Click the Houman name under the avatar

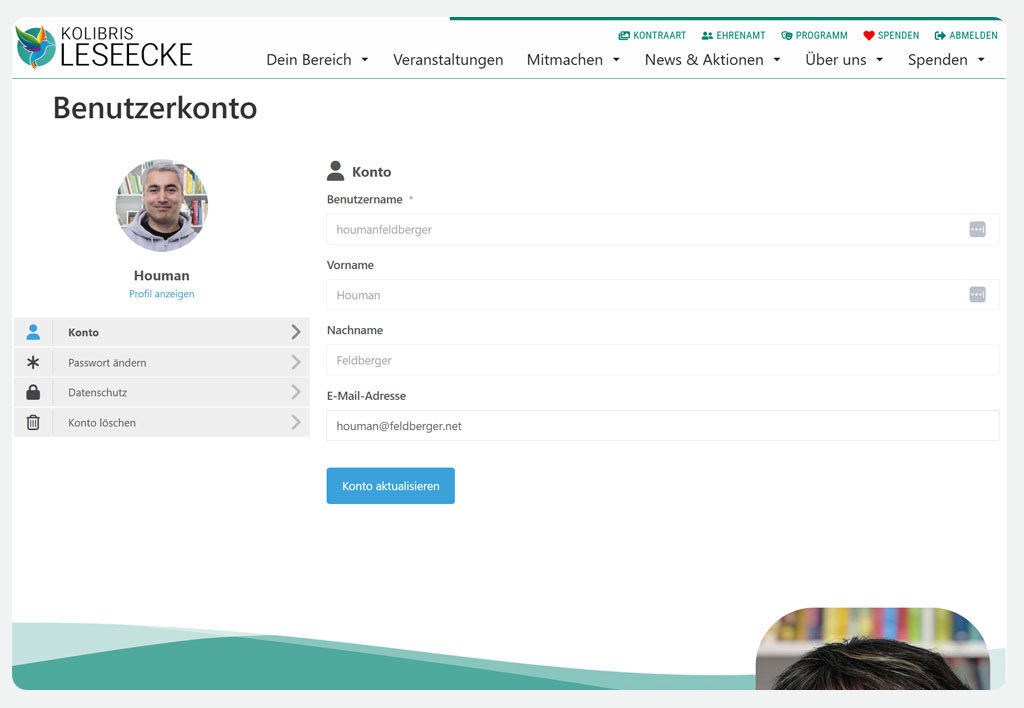tap(161, 276)
